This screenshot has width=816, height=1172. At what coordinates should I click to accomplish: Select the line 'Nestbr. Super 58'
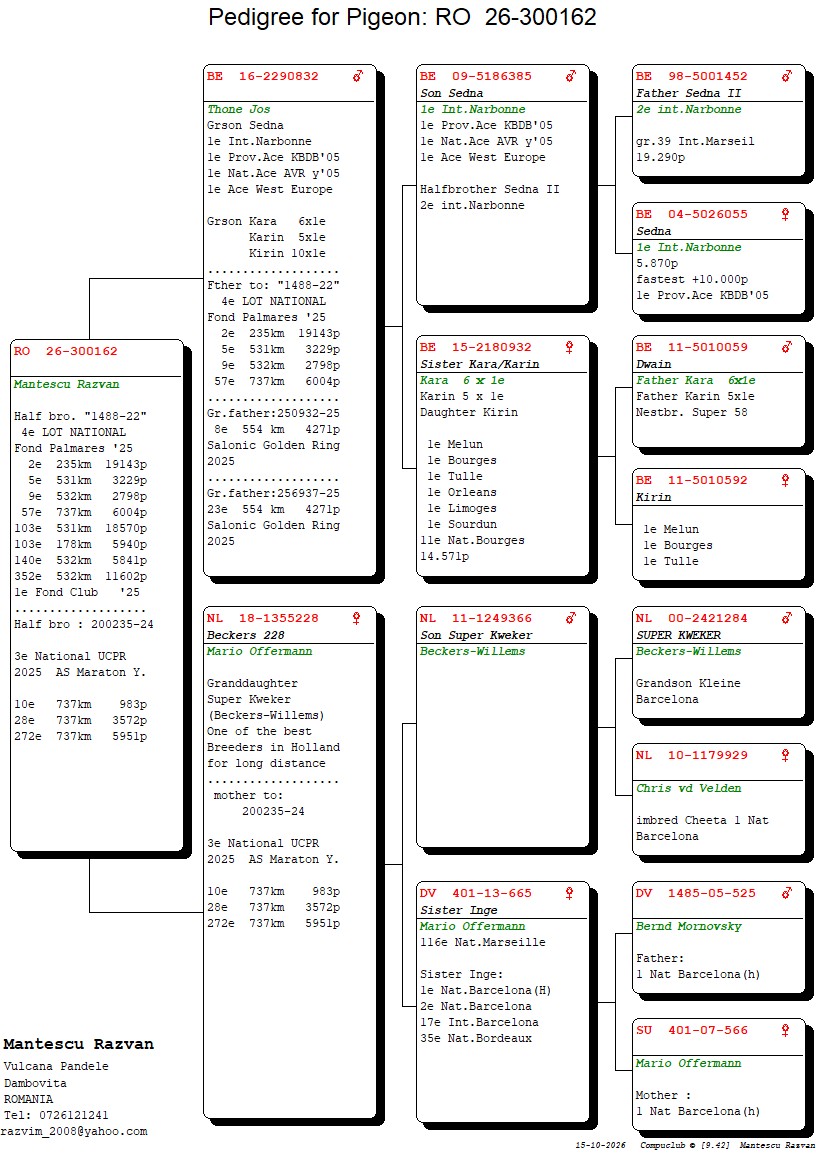[x=691, y=412]
